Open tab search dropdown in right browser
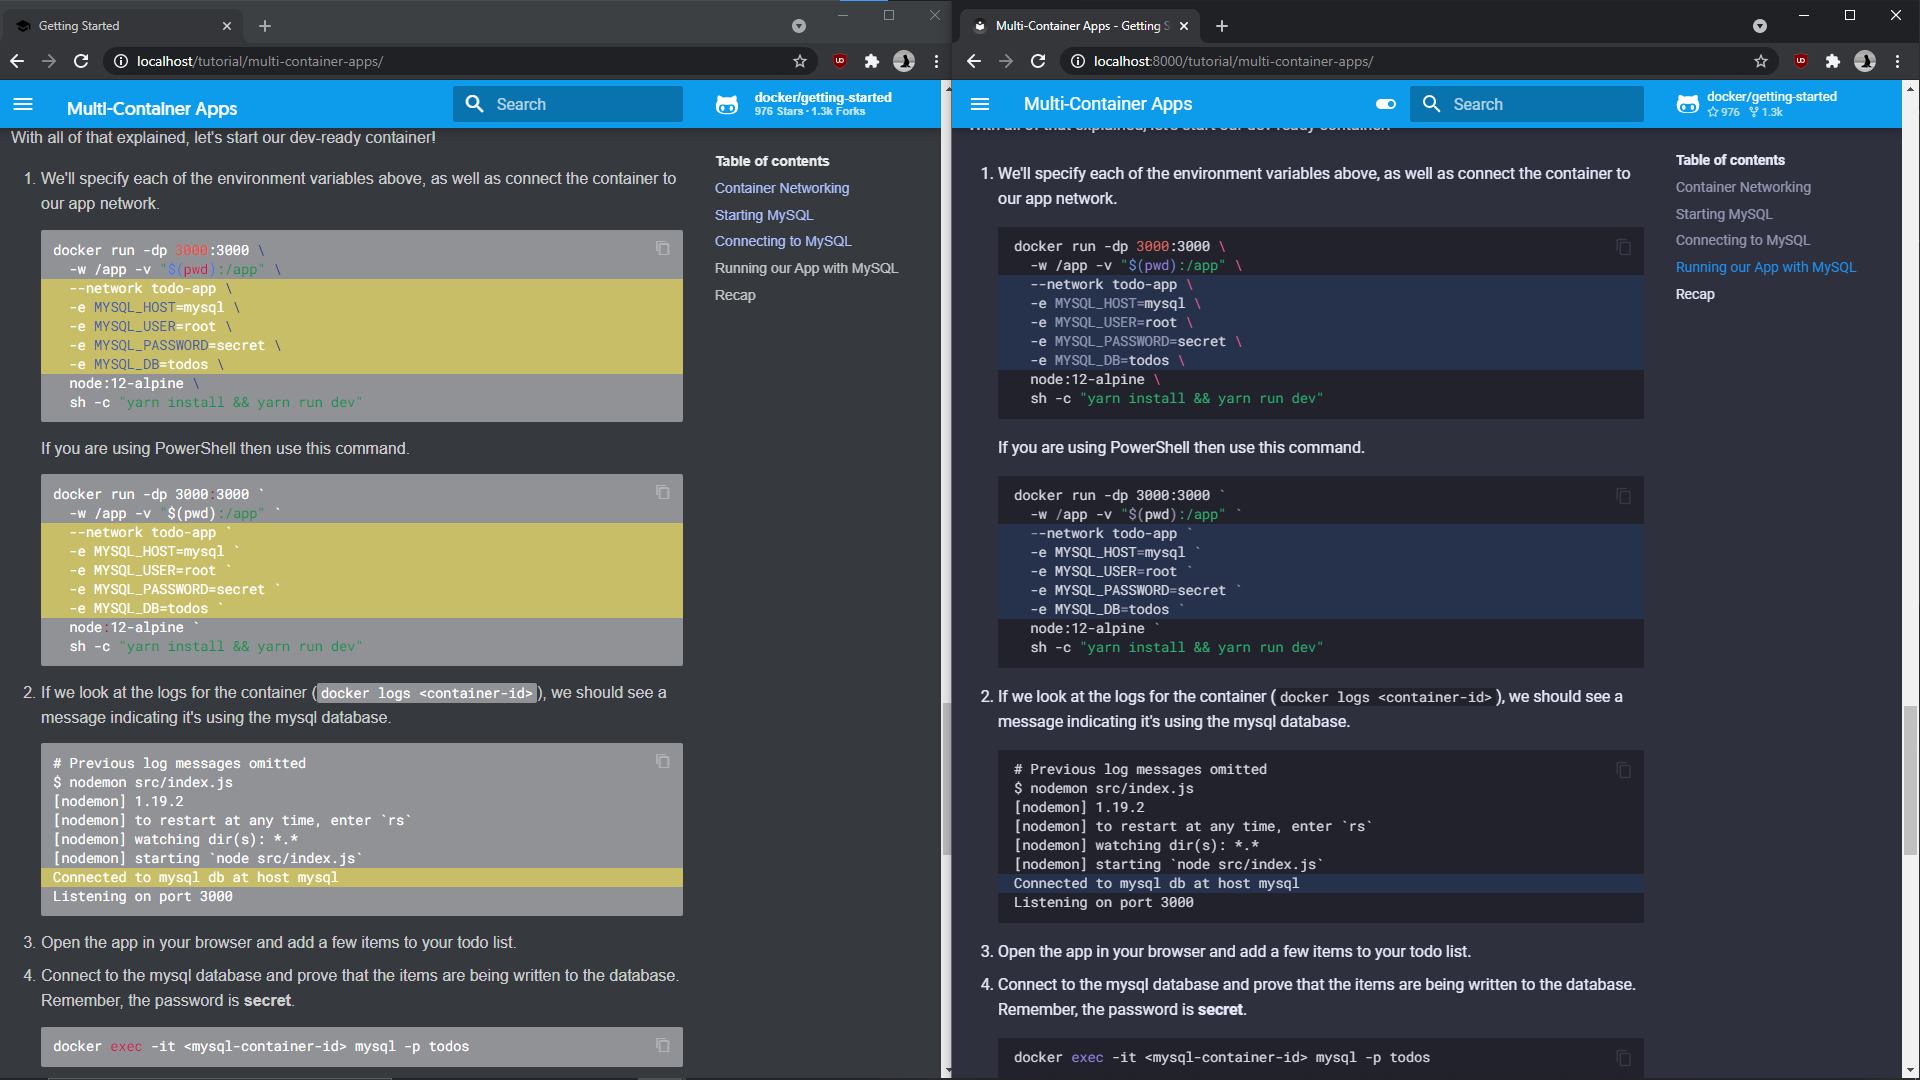Screen dimensions: 1920x1080 [1759, 26]
